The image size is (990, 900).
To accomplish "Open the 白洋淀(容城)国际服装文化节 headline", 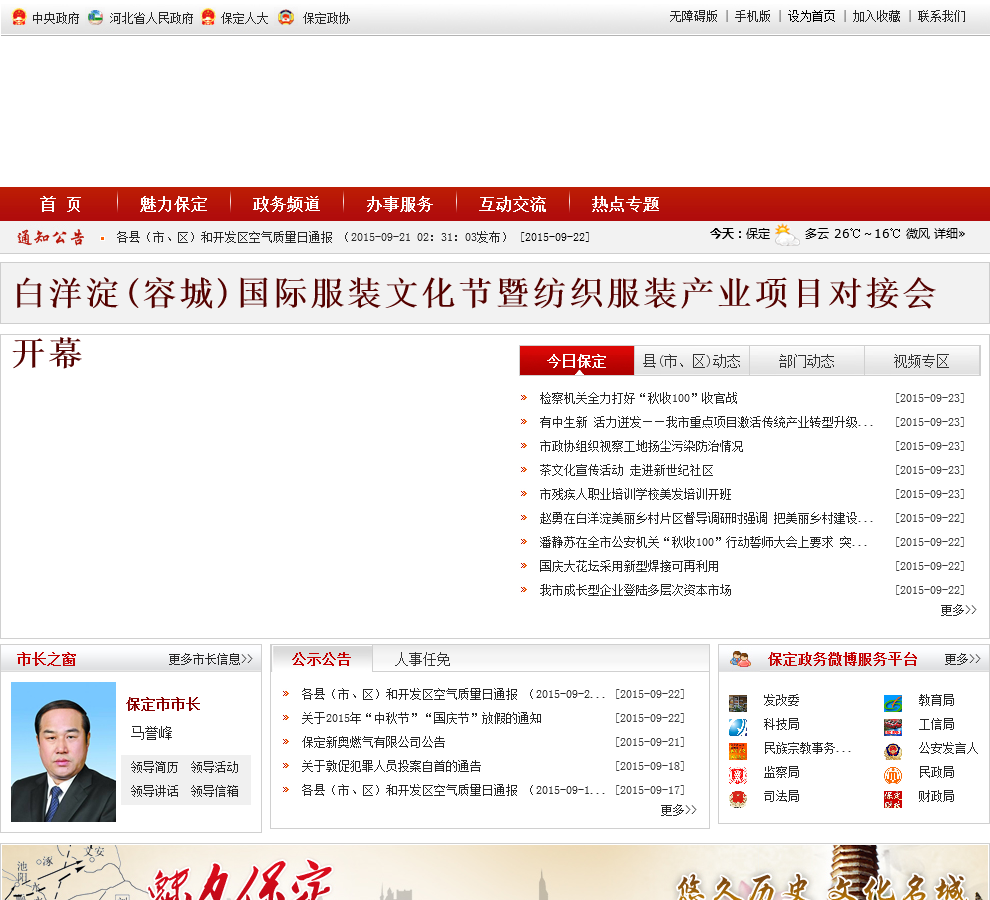I will [474, 293].
